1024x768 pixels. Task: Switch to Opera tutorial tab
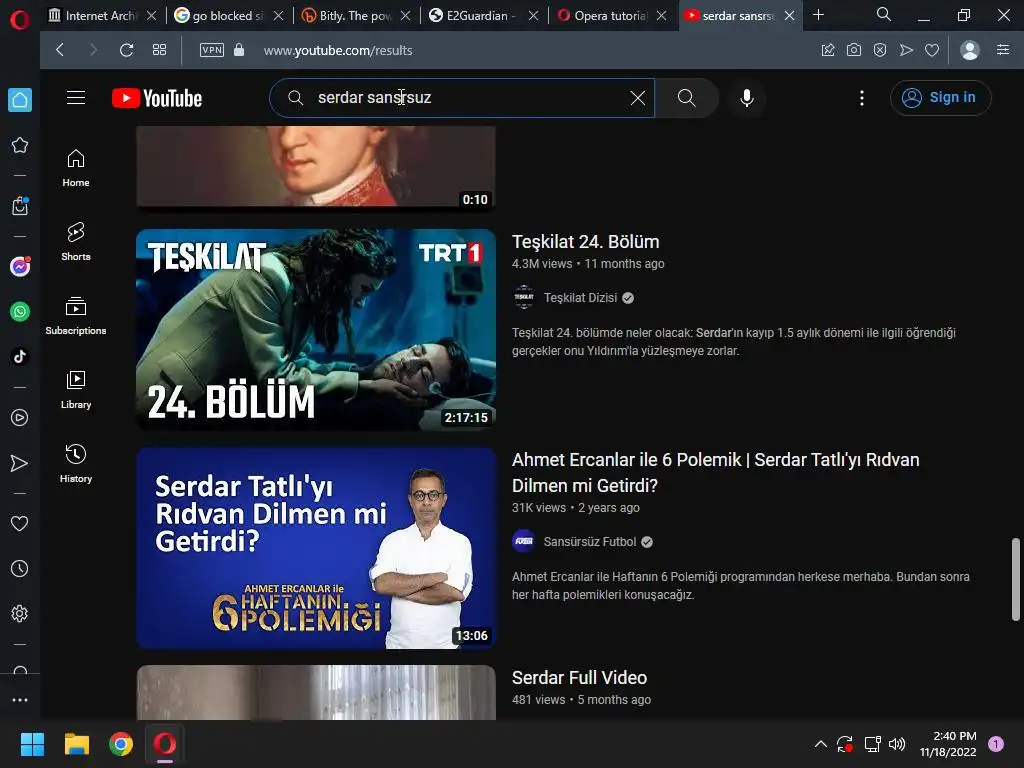coord(602,16)
